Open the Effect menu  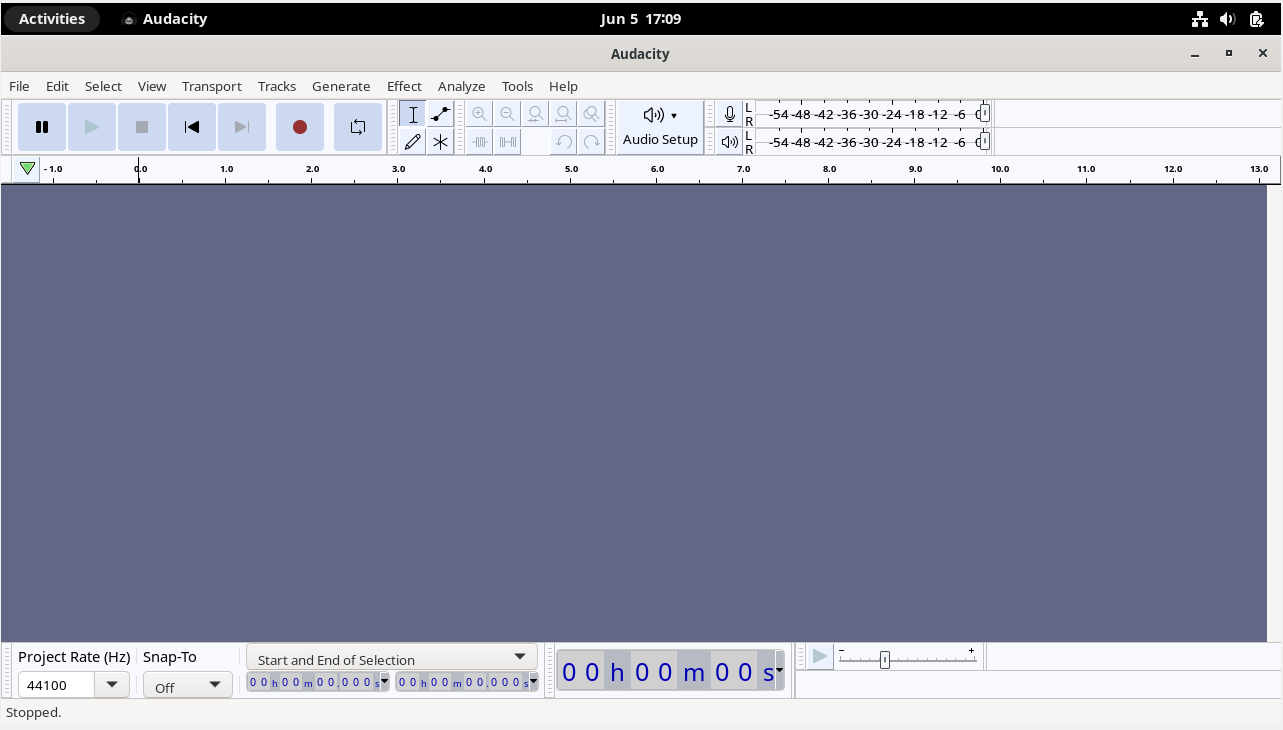coord(404,86)
